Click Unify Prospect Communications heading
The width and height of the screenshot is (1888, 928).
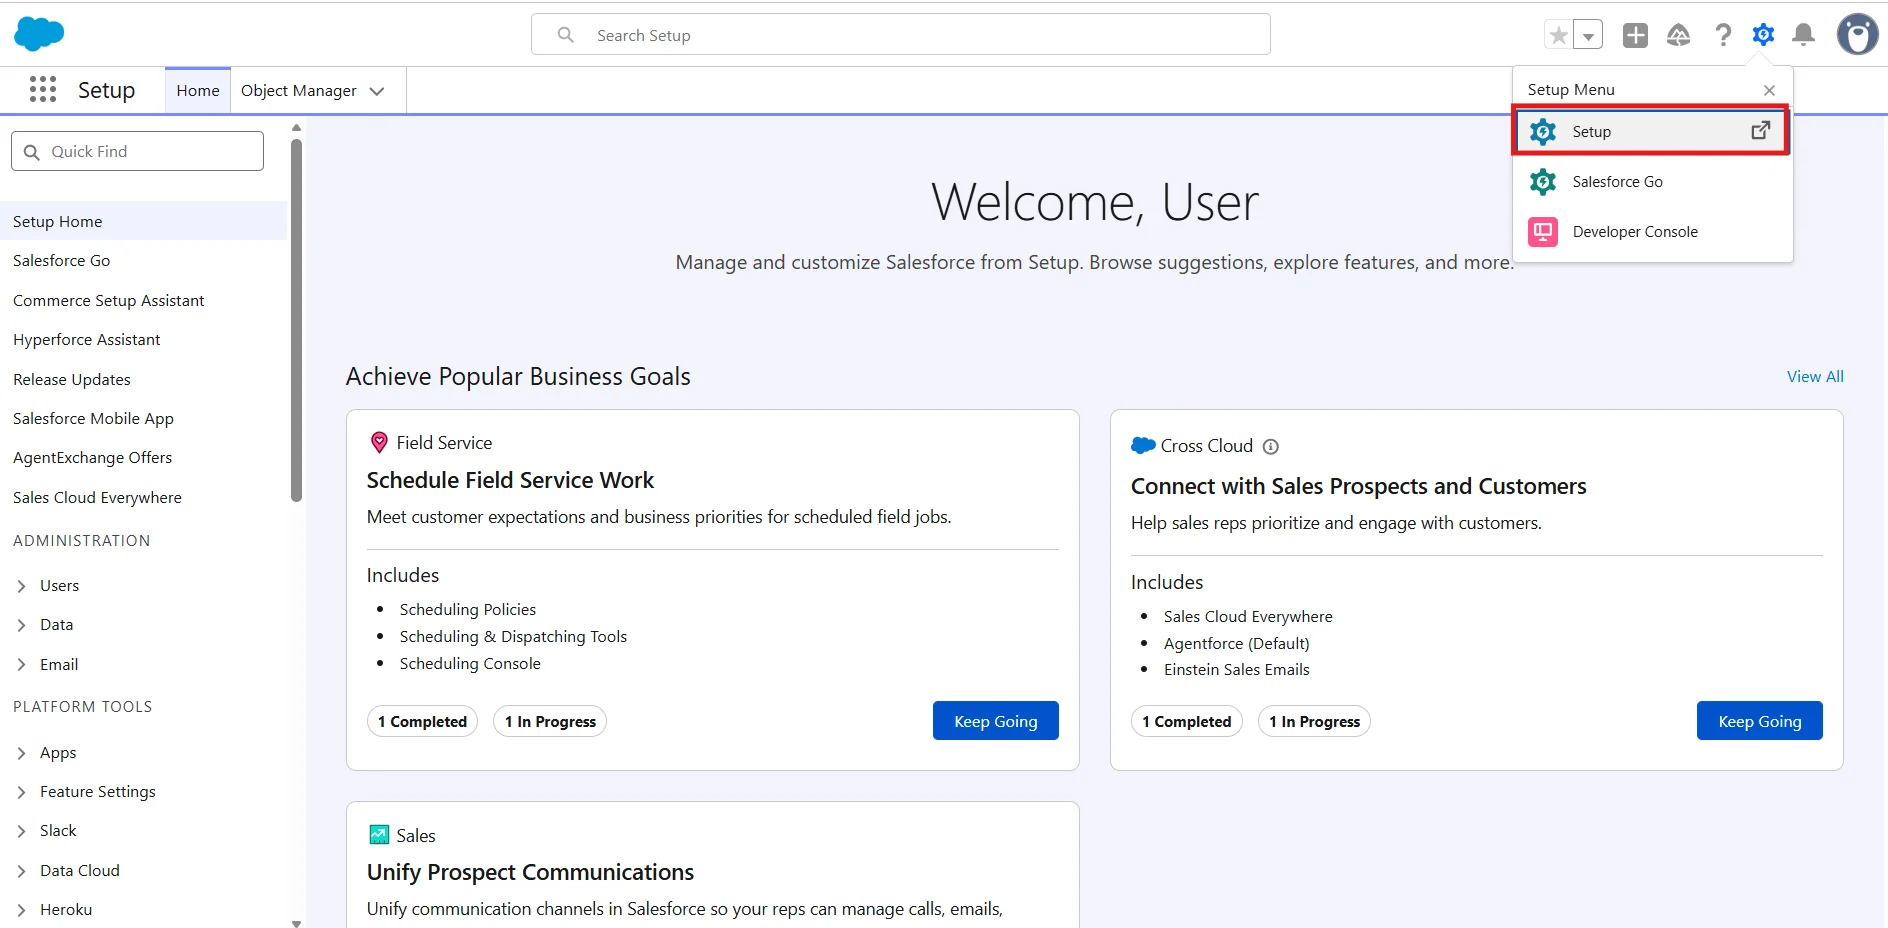530,873
